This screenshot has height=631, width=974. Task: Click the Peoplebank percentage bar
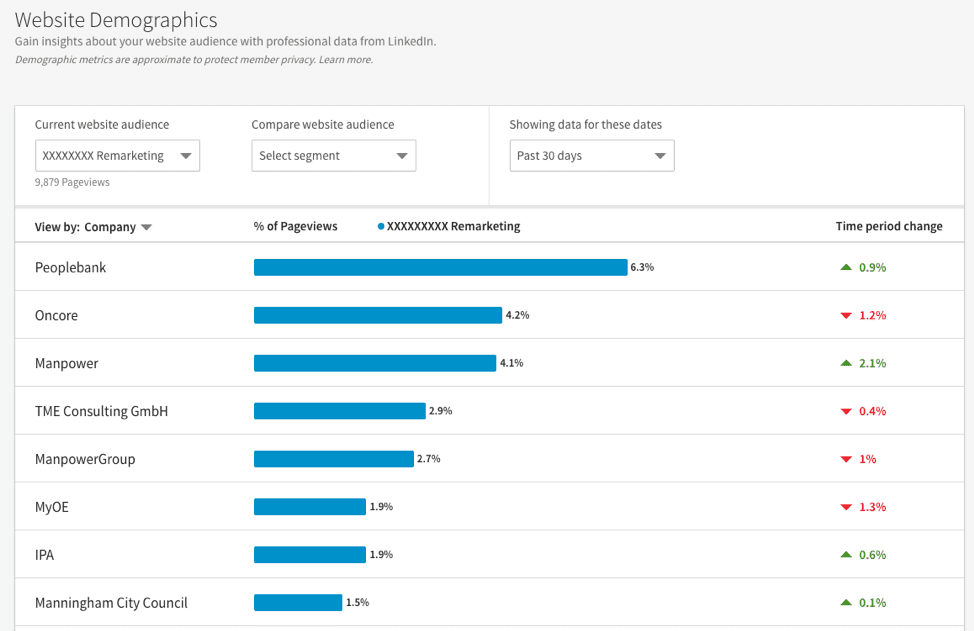[440, 267]
